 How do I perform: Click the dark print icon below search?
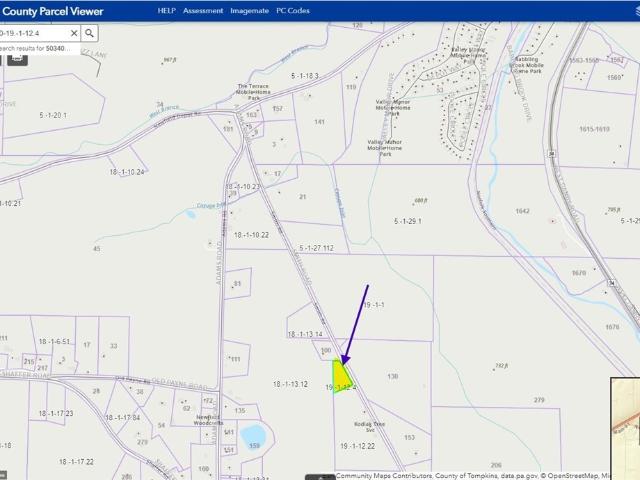(x=17, y=60)
